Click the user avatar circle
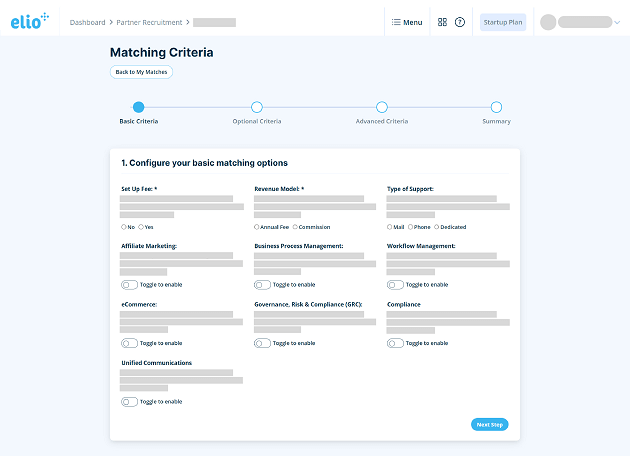The height and width of the screenshot is (456, 630). (x=548, y=22)
